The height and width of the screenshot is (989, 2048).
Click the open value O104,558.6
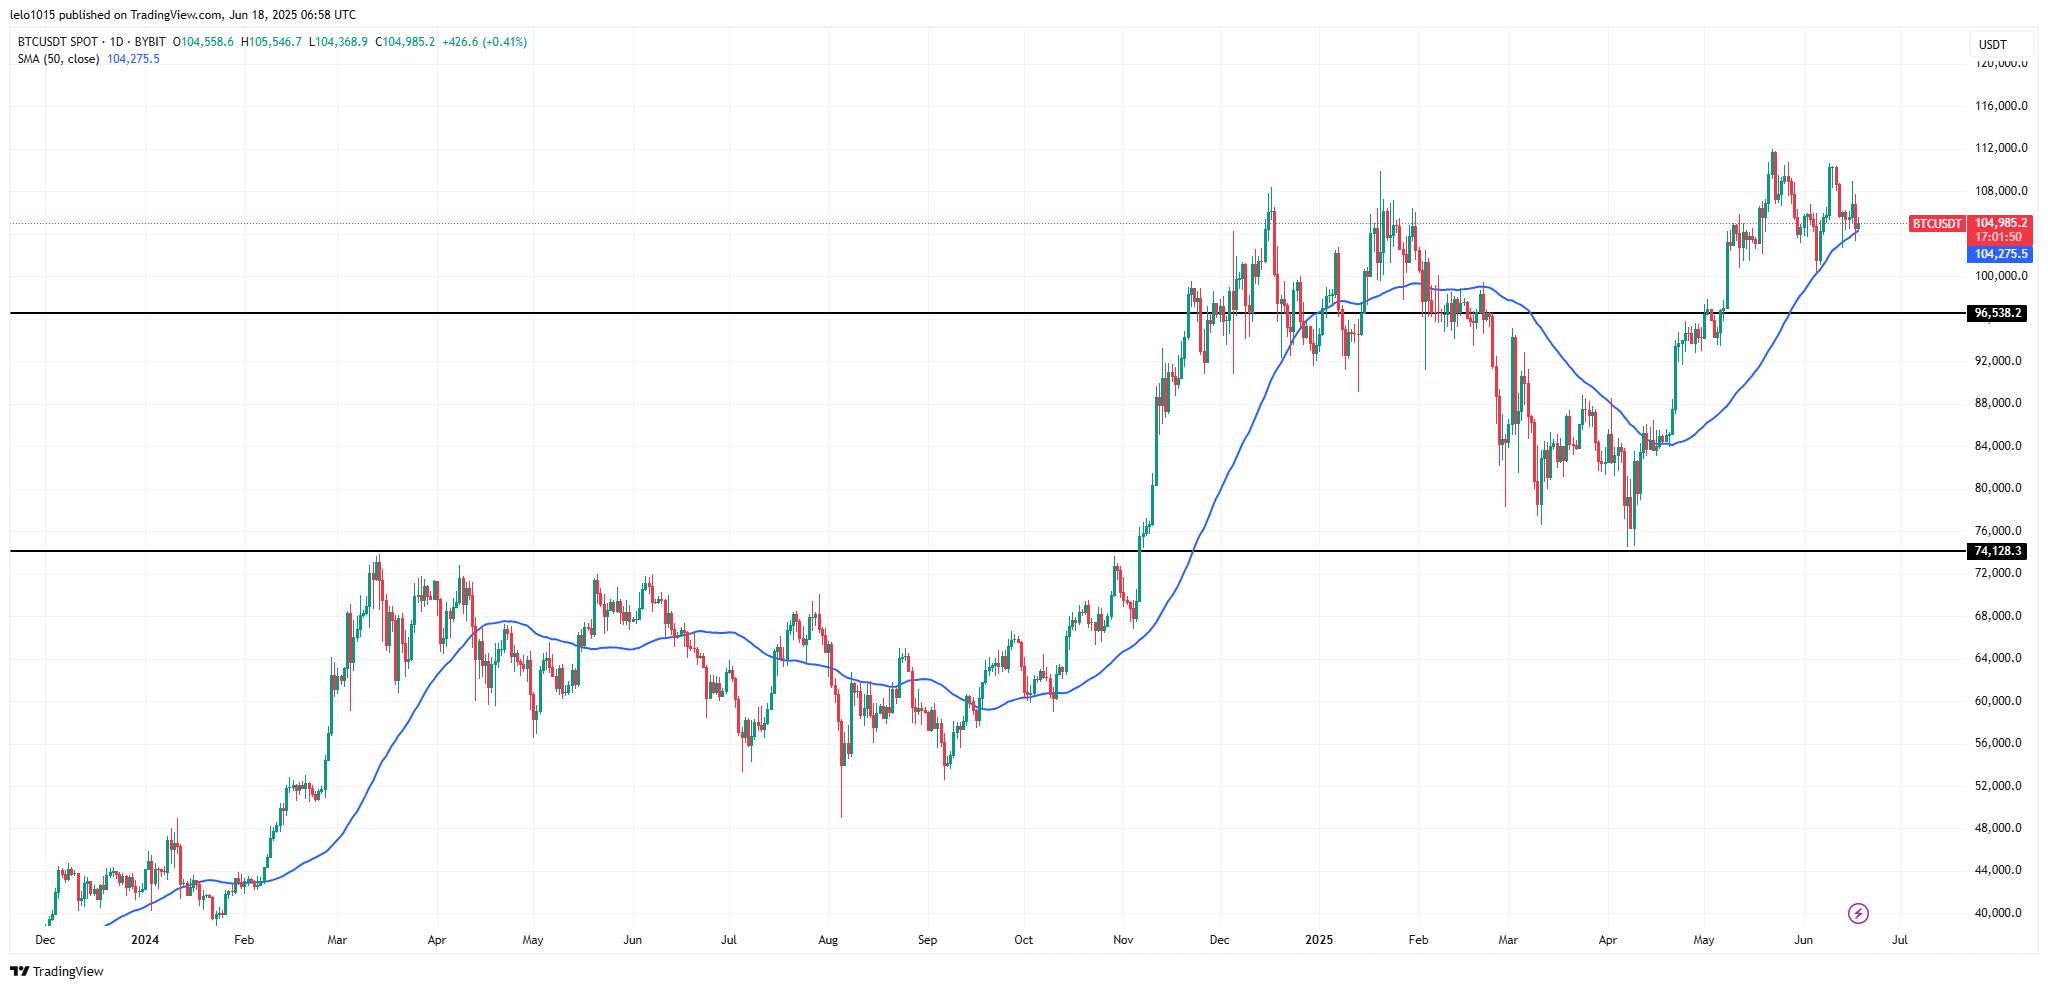coord(203,42)
